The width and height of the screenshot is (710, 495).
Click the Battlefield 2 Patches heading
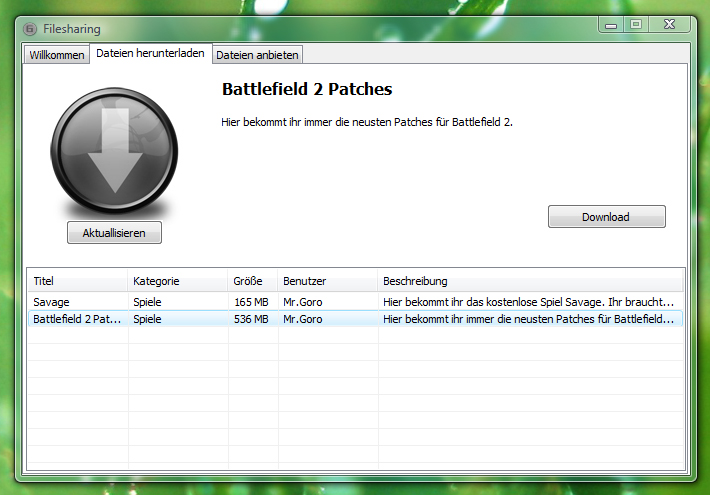307,89
